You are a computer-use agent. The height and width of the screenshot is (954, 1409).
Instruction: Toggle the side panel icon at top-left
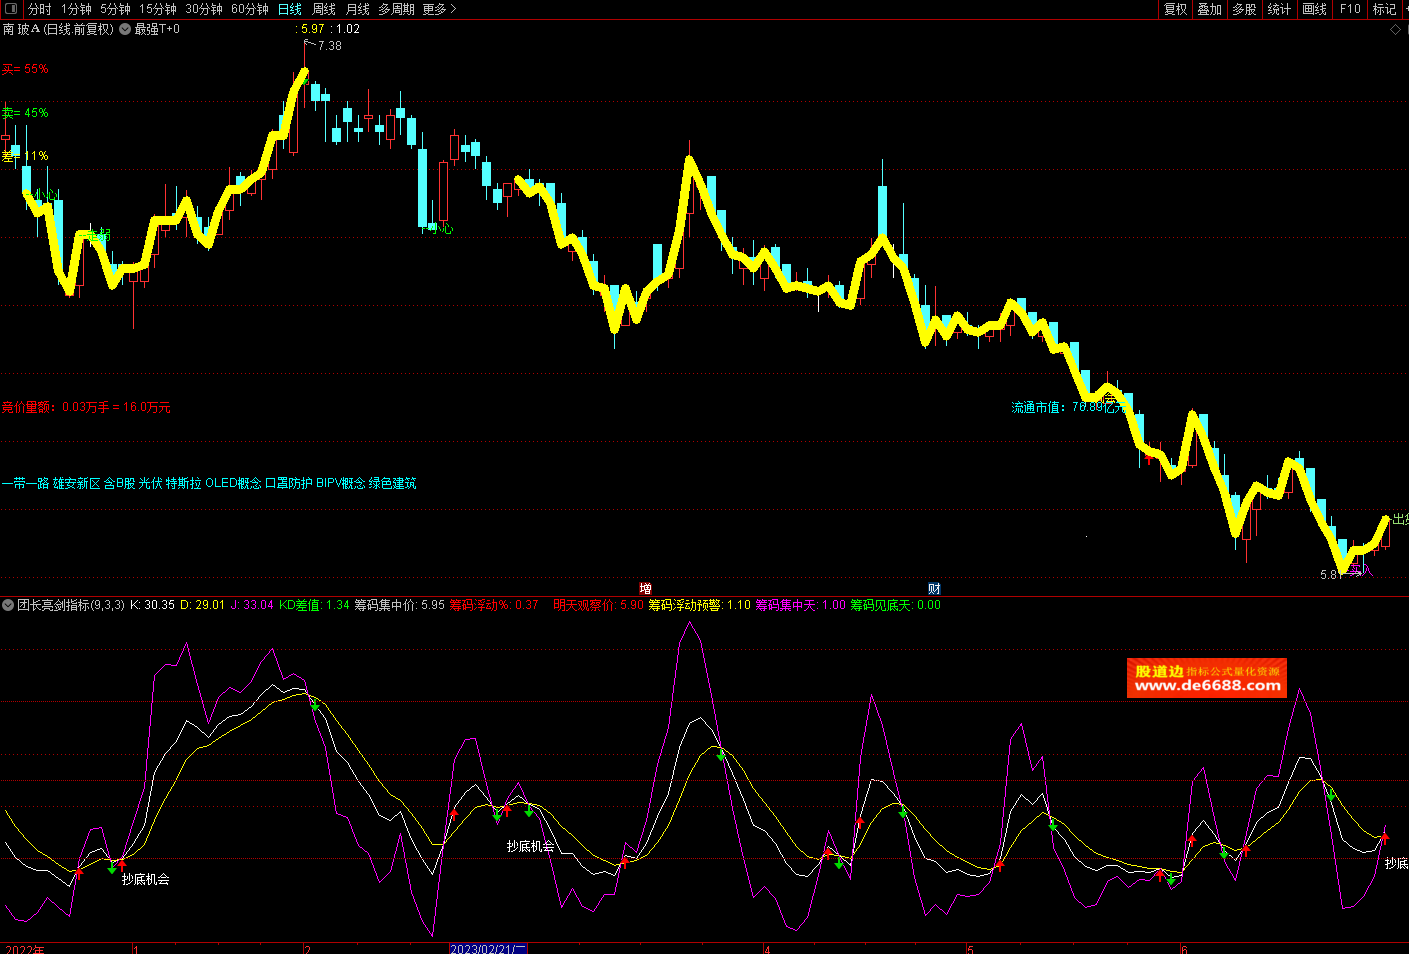(x=11, y=9)
